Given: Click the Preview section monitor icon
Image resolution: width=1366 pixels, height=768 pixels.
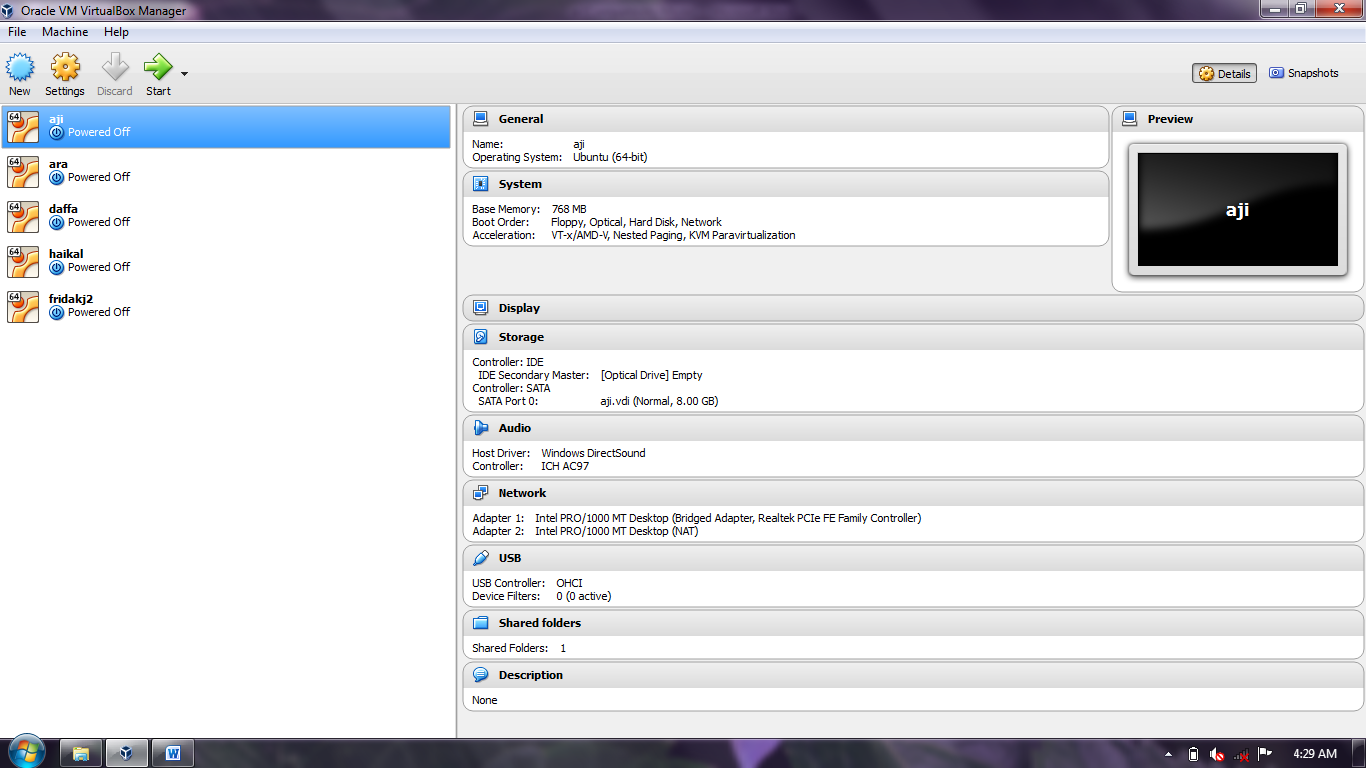Looking at the screenshot, I should click(x=1130, y=118).
